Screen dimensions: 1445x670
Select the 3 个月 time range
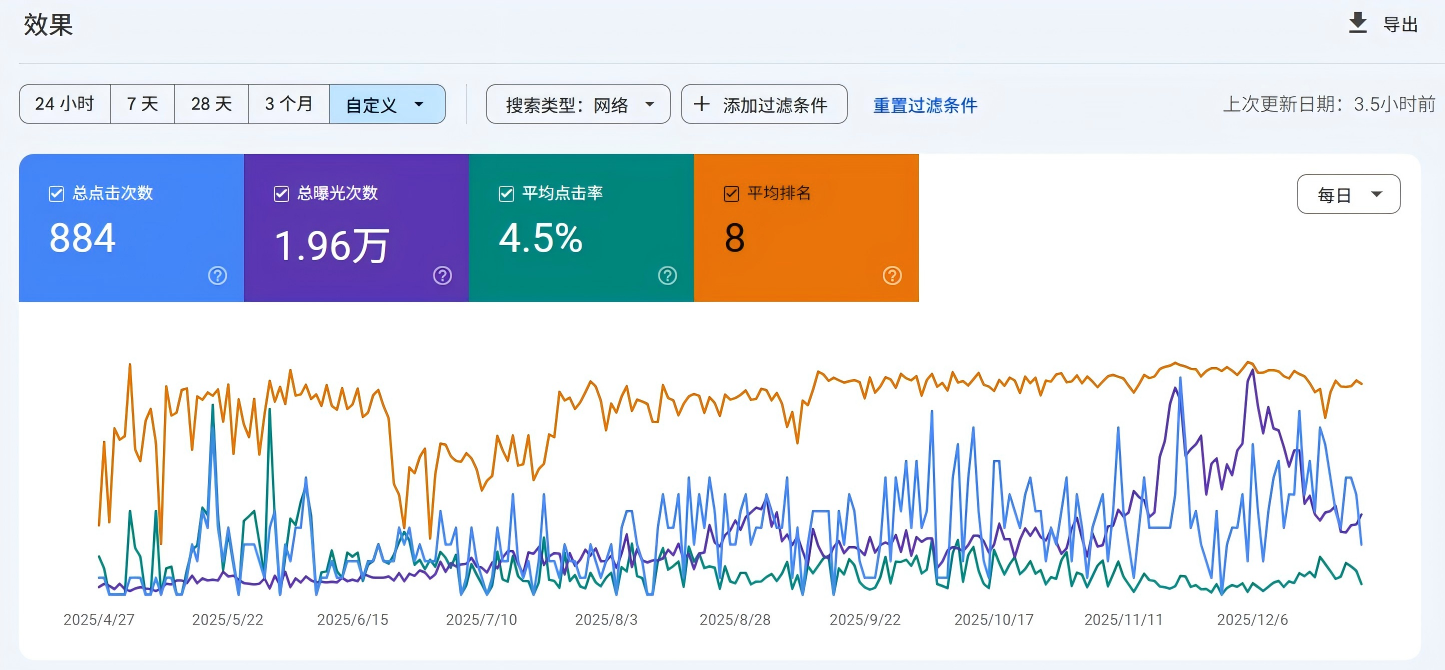tap(288, 104)
